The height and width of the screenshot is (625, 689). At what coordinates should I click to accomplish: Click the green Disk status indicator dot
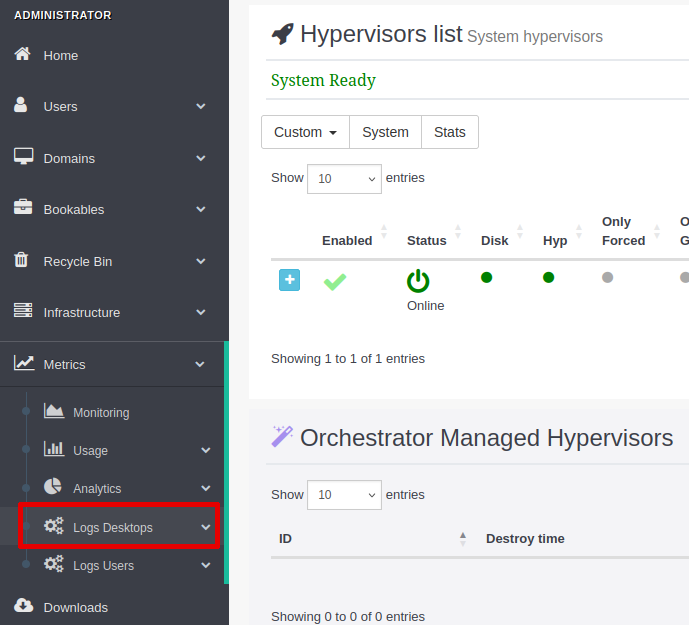pyautogui.click(x=487, y=277)
